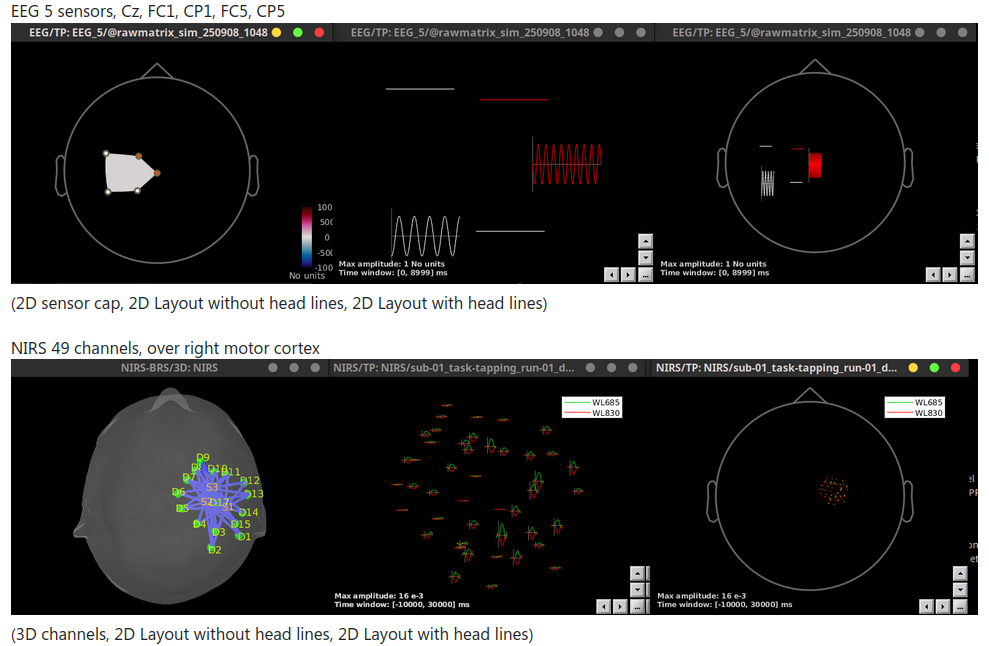
Task: Toggle WL830 legend entry in NIRS head-lines layout
Action: [x=914, y=412]
